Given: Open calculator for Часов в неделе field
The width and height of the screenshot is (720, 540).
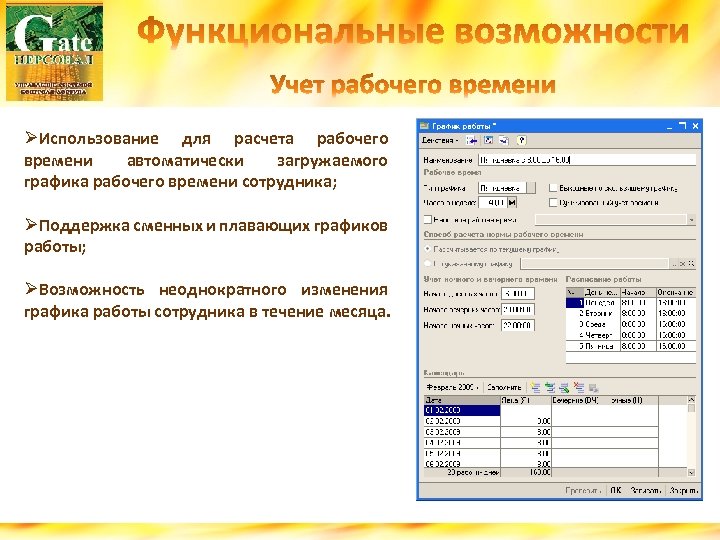Looking at the screenshot, I should click(x=512, y=202).
